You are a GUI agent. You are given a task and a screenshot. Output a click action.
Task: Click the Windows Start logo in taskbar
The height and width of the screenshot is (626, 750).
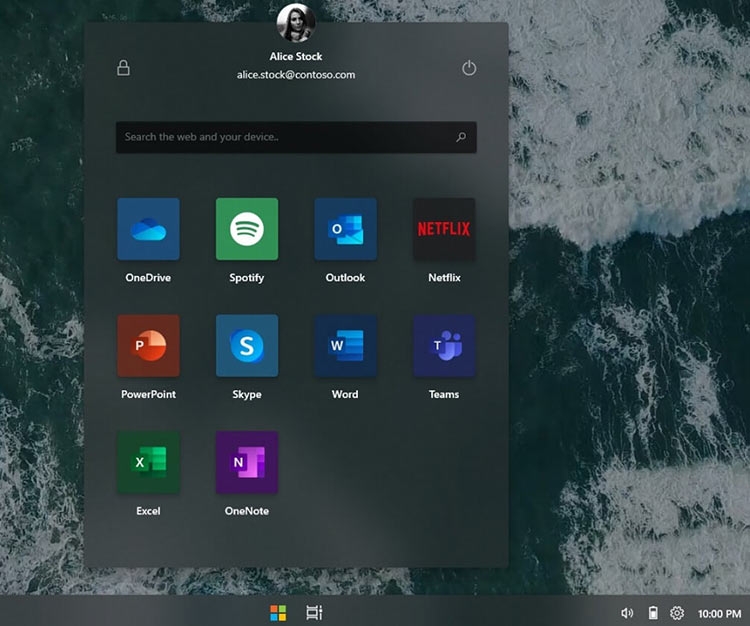(278, 613)
